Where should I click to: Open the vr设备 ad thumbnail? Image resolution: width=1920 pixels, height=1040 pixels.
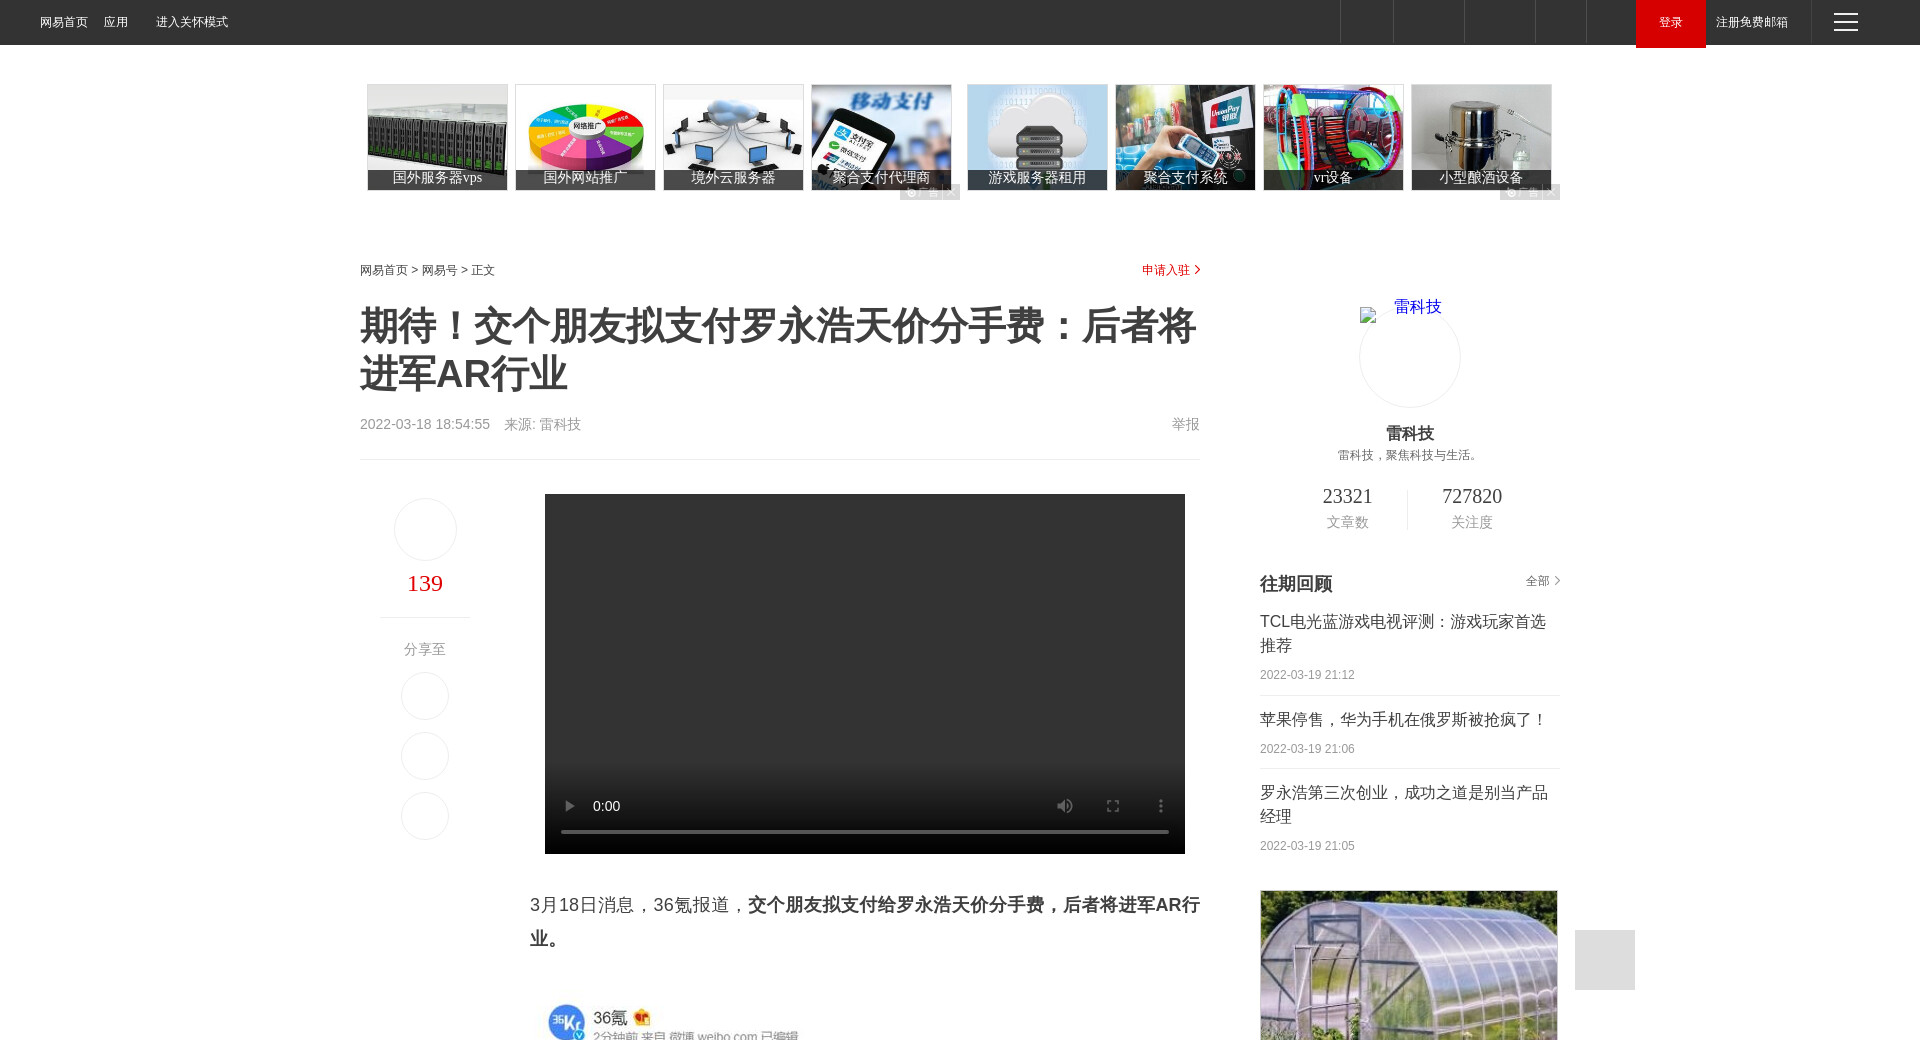(1333, 137)
